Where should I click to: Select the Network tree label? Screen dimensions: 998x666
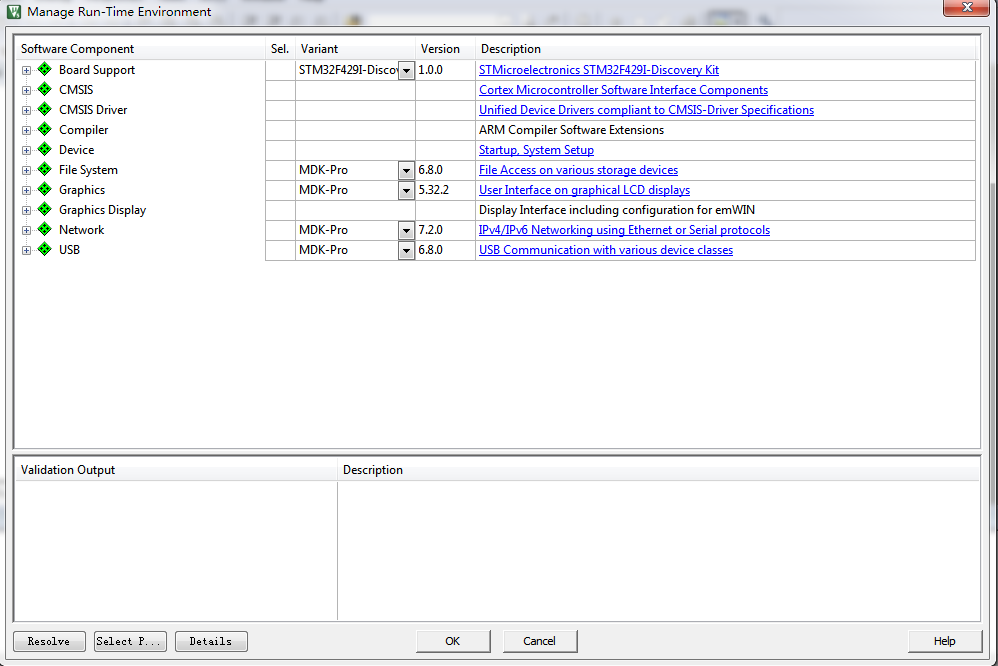[x=81, y=230]
